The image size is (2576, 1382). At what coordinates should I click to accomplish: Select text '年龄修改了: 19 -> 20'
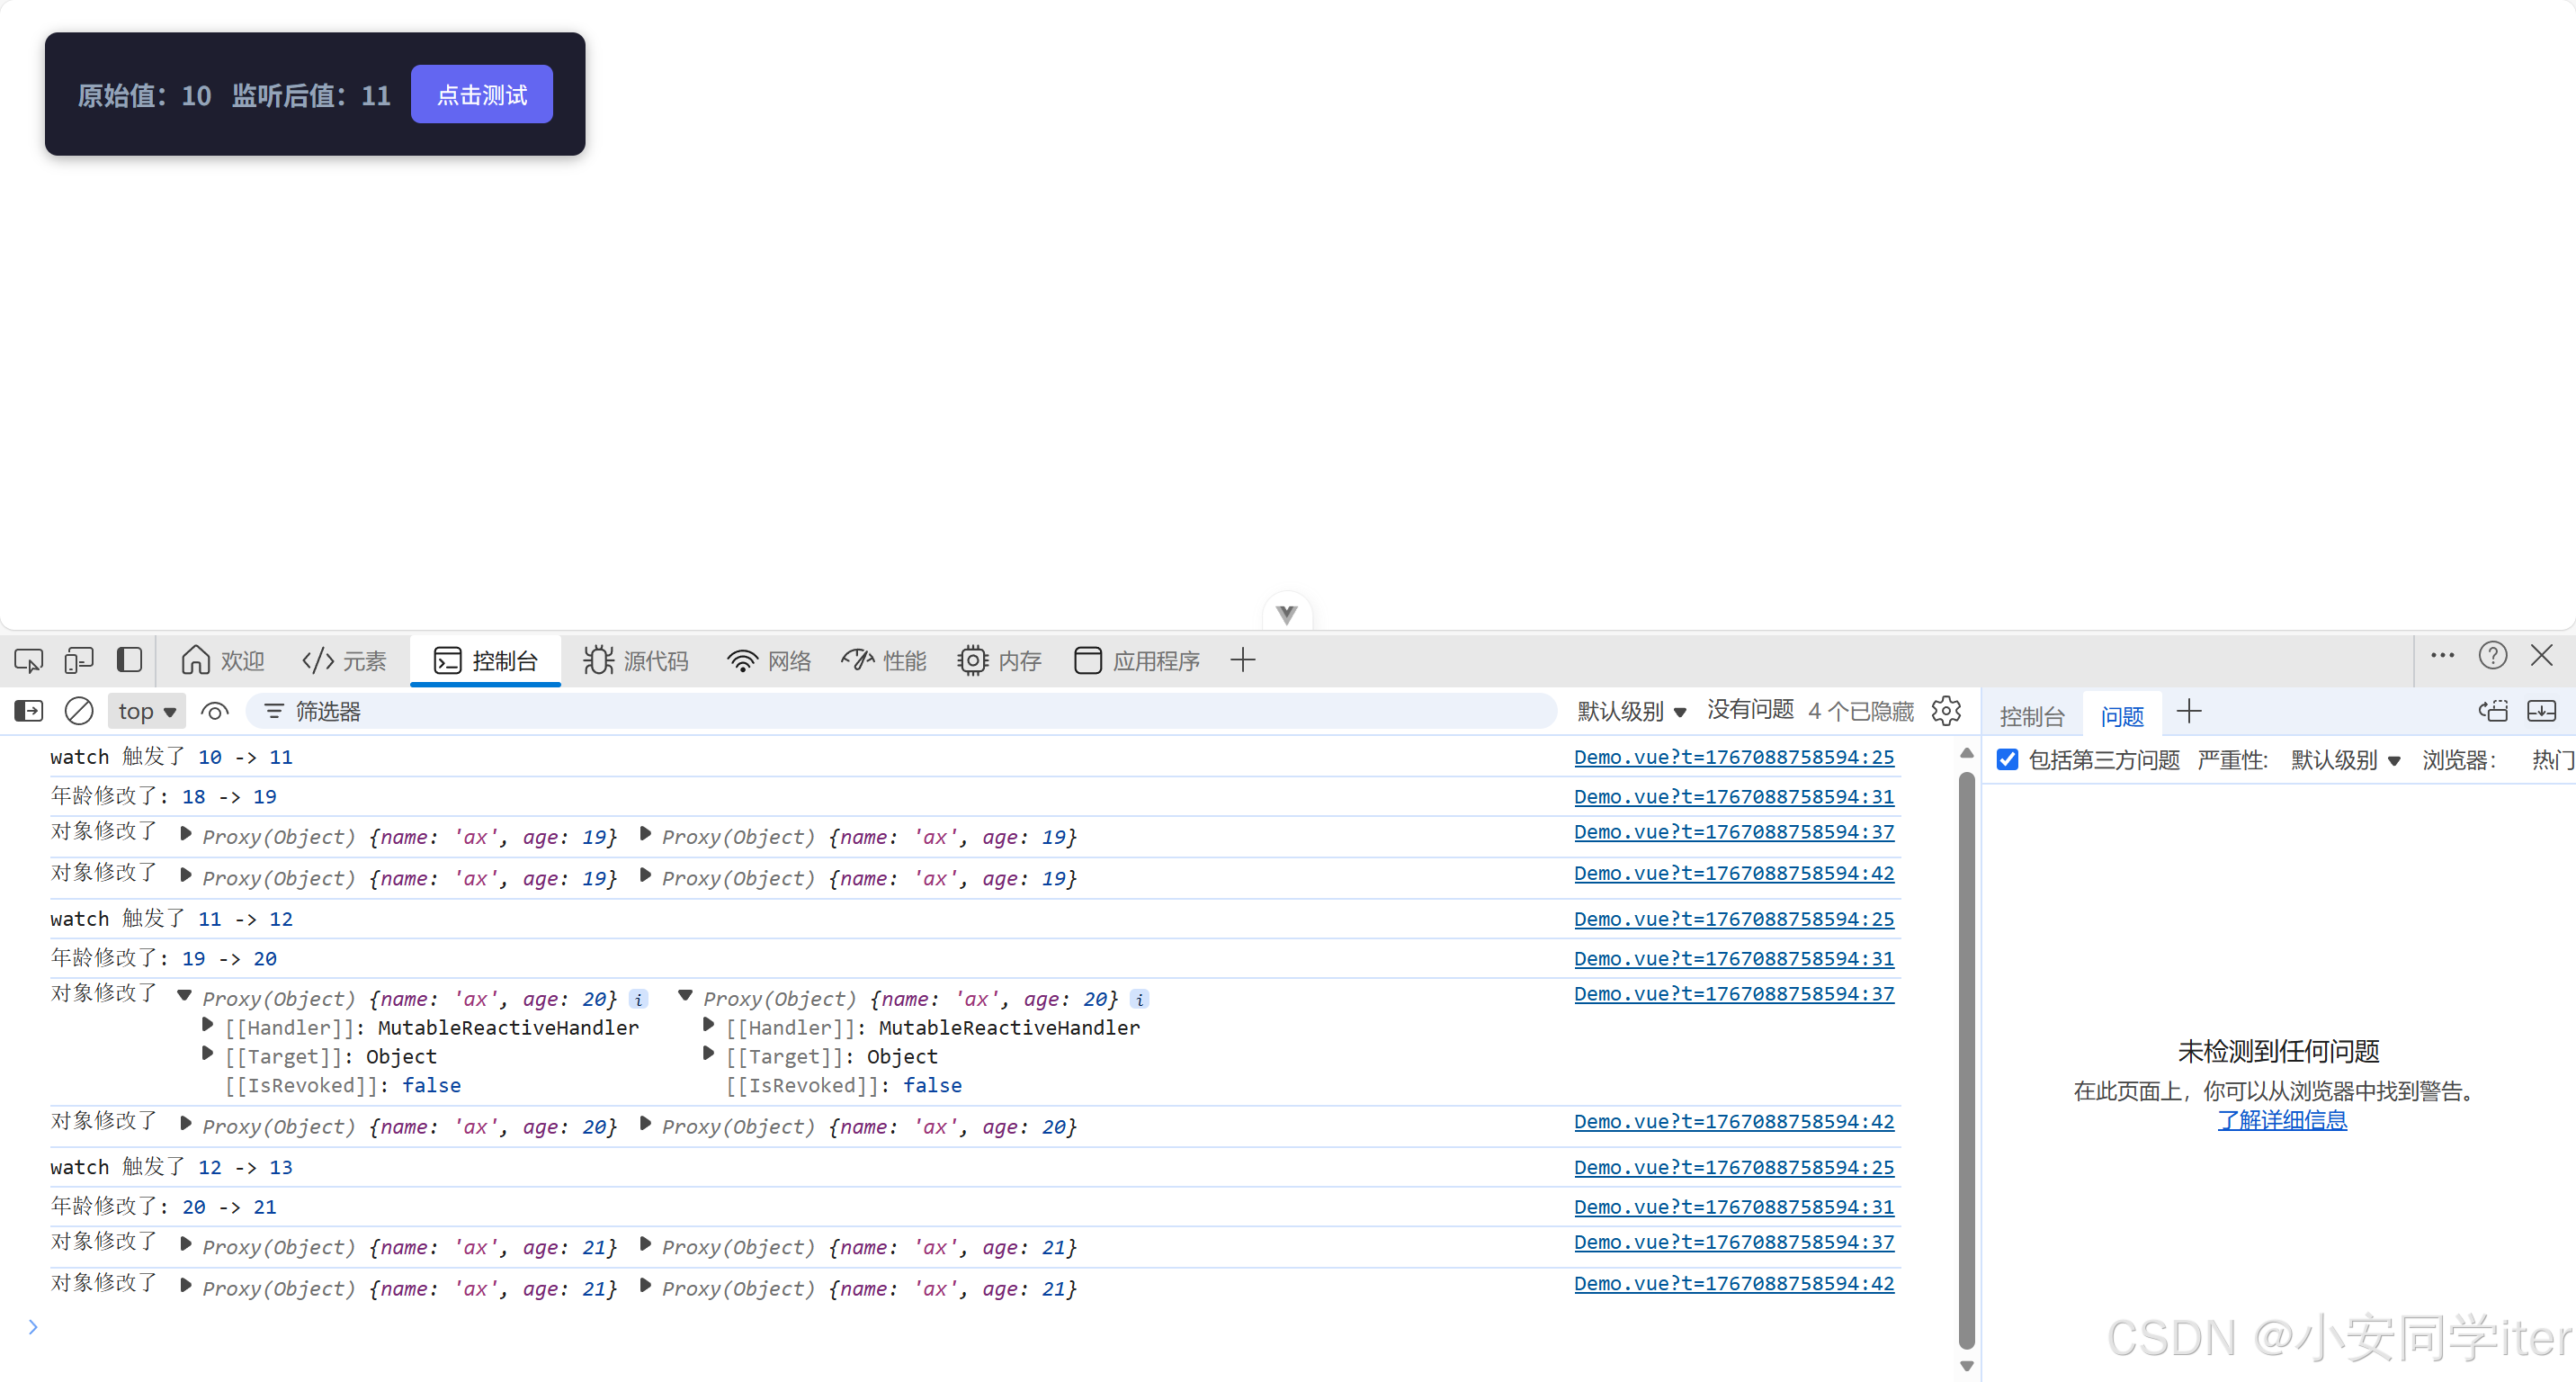point(164,958)
